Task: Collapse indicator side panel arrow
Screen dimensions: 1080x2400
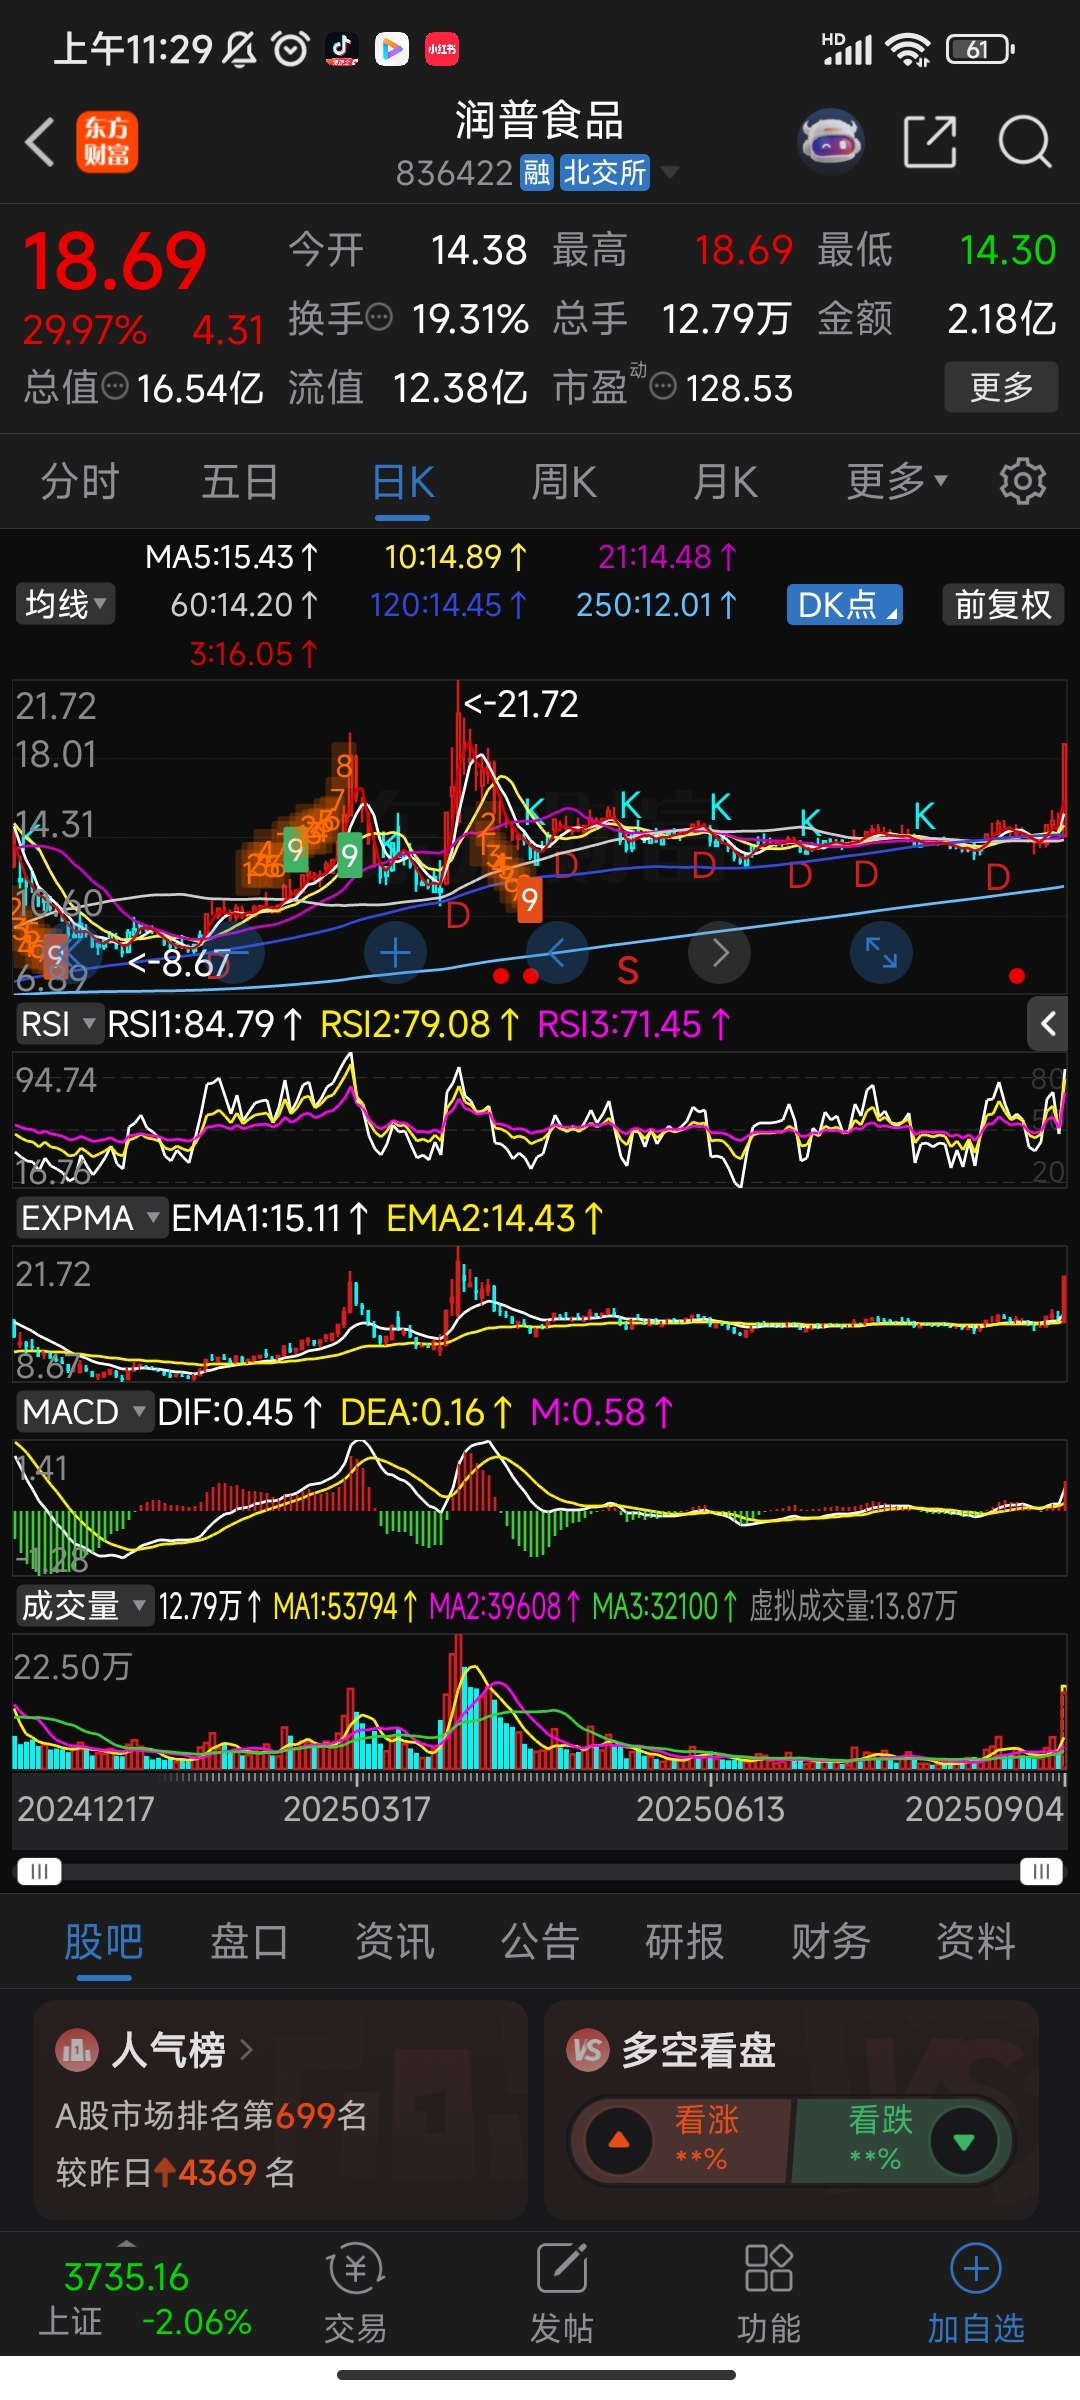Action: point(1047,1024)
